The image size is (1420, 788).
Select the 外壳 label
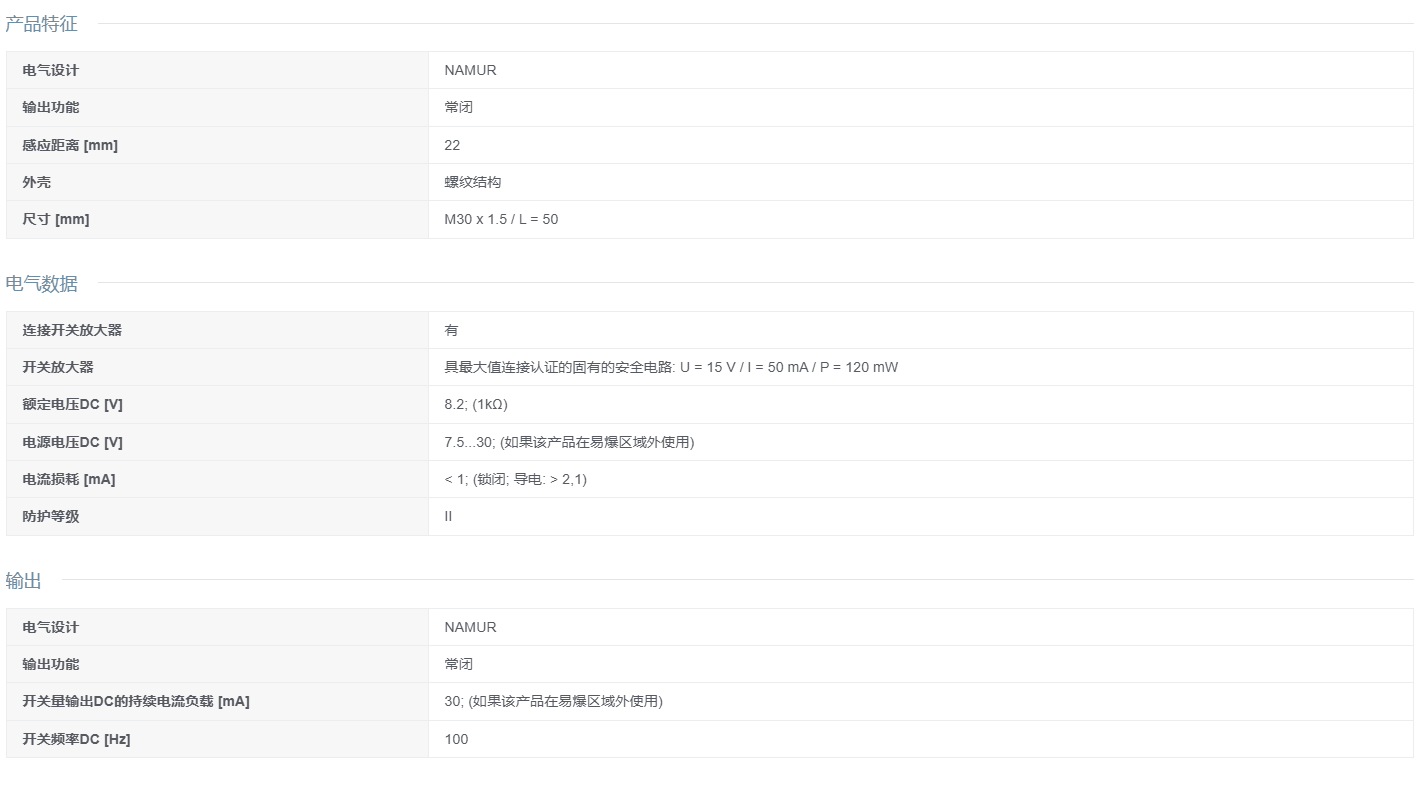pyautogui.click(x=37, y=182)
